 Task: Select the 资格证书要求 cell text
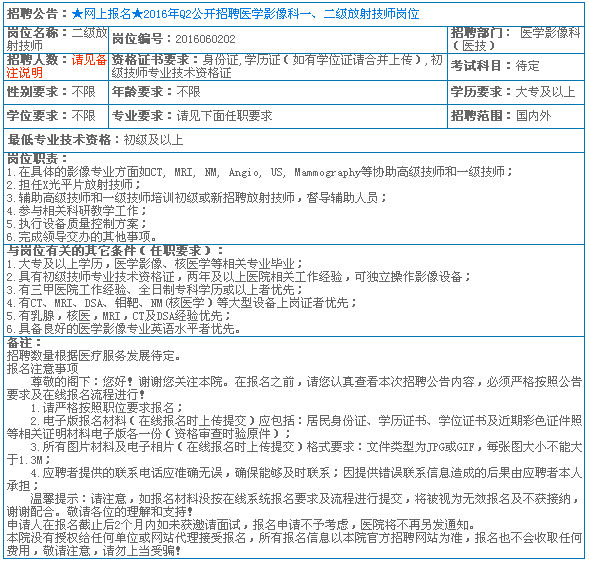coord(278,66)
